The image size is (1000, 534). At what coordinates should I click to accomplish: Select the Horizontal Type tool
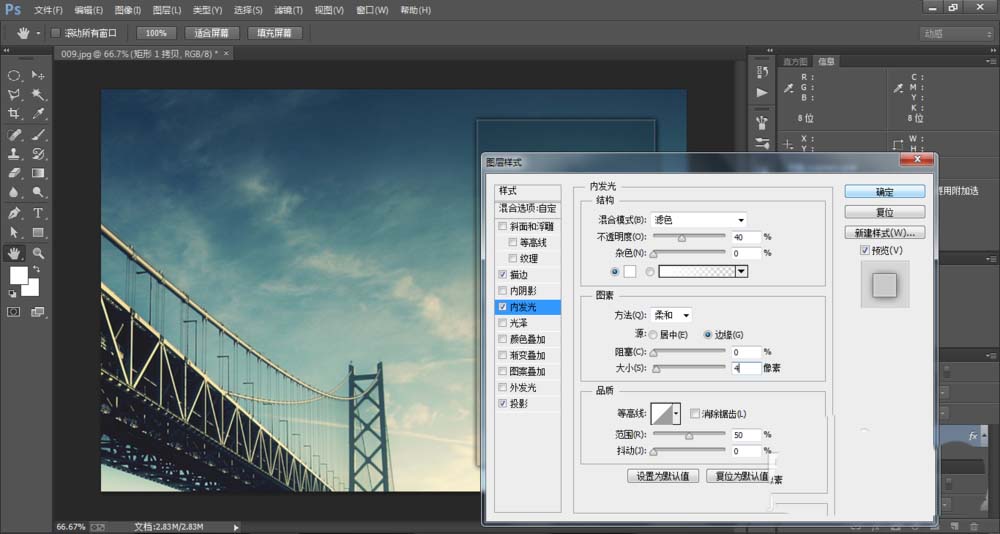pos(38,213)
